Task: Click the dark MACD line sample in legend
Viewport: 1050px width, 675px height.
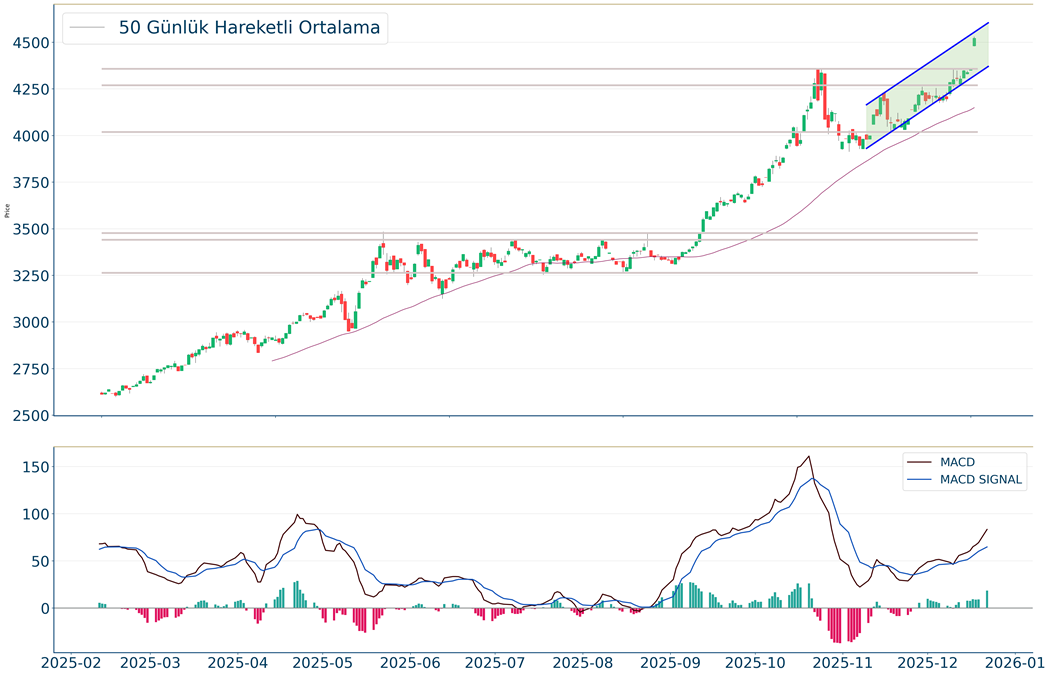Action: tap(920, 462)
